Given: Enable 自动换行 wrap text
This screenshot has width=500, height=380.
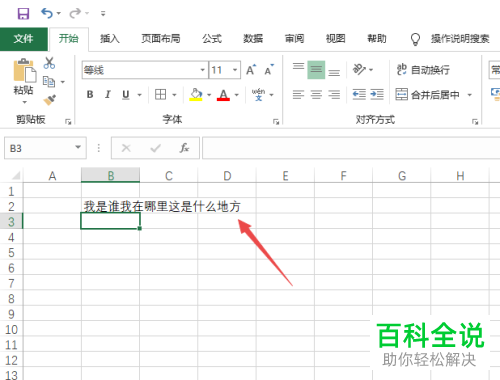Looking at the screenshot, I should [423, 70].
